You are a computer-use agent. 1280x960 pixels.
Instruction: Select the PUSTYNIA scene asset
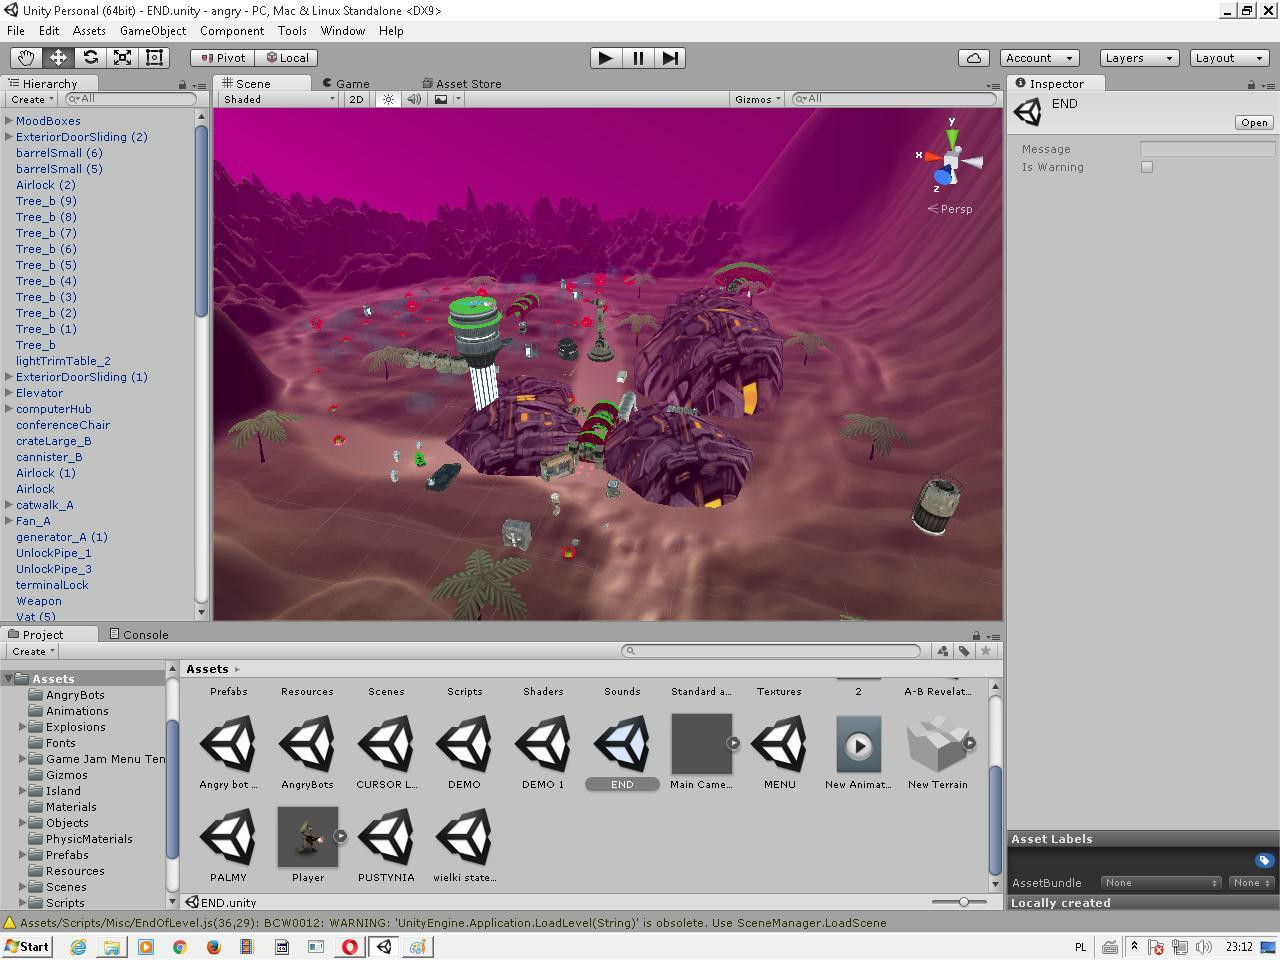click(x=386, y=837)
